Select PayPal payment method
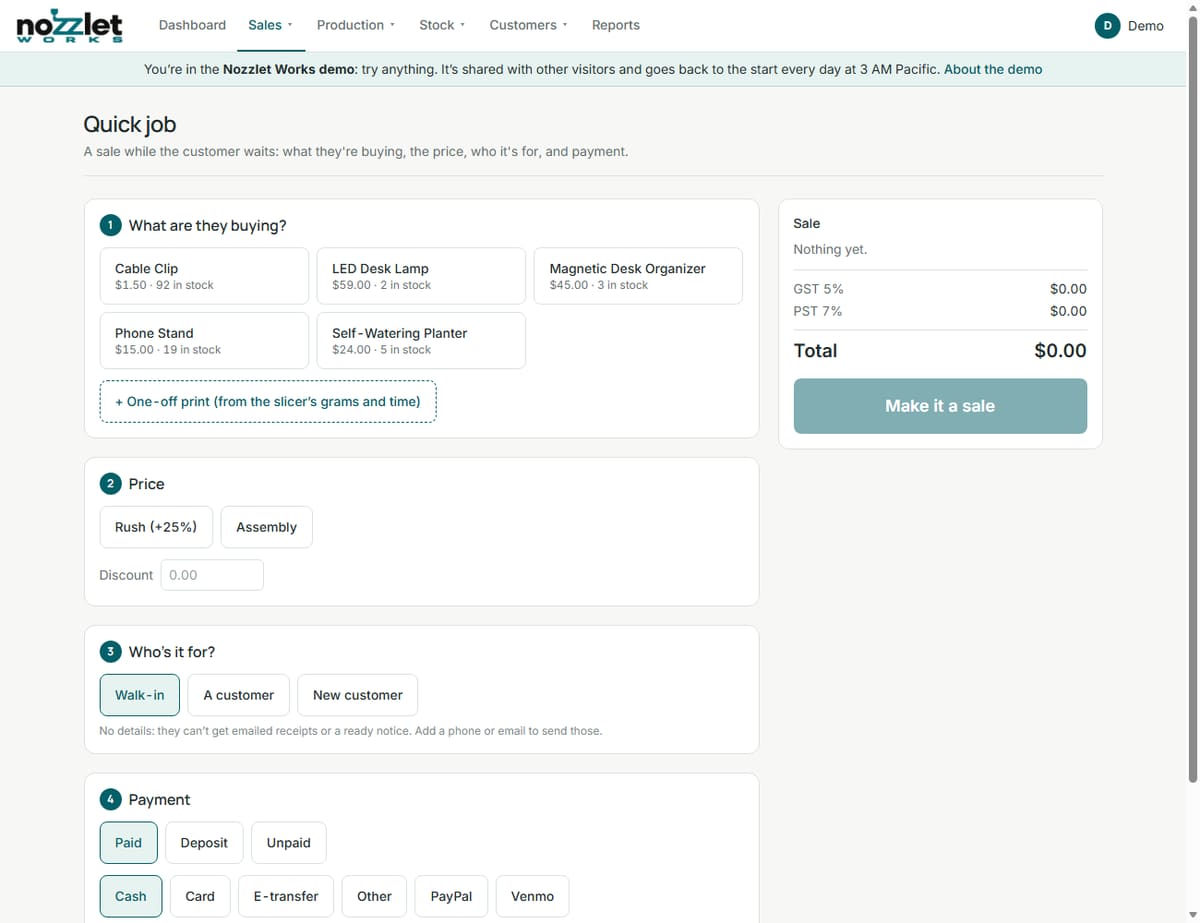Viewport: 1200px width, 923px height. [x=452, y=896]
